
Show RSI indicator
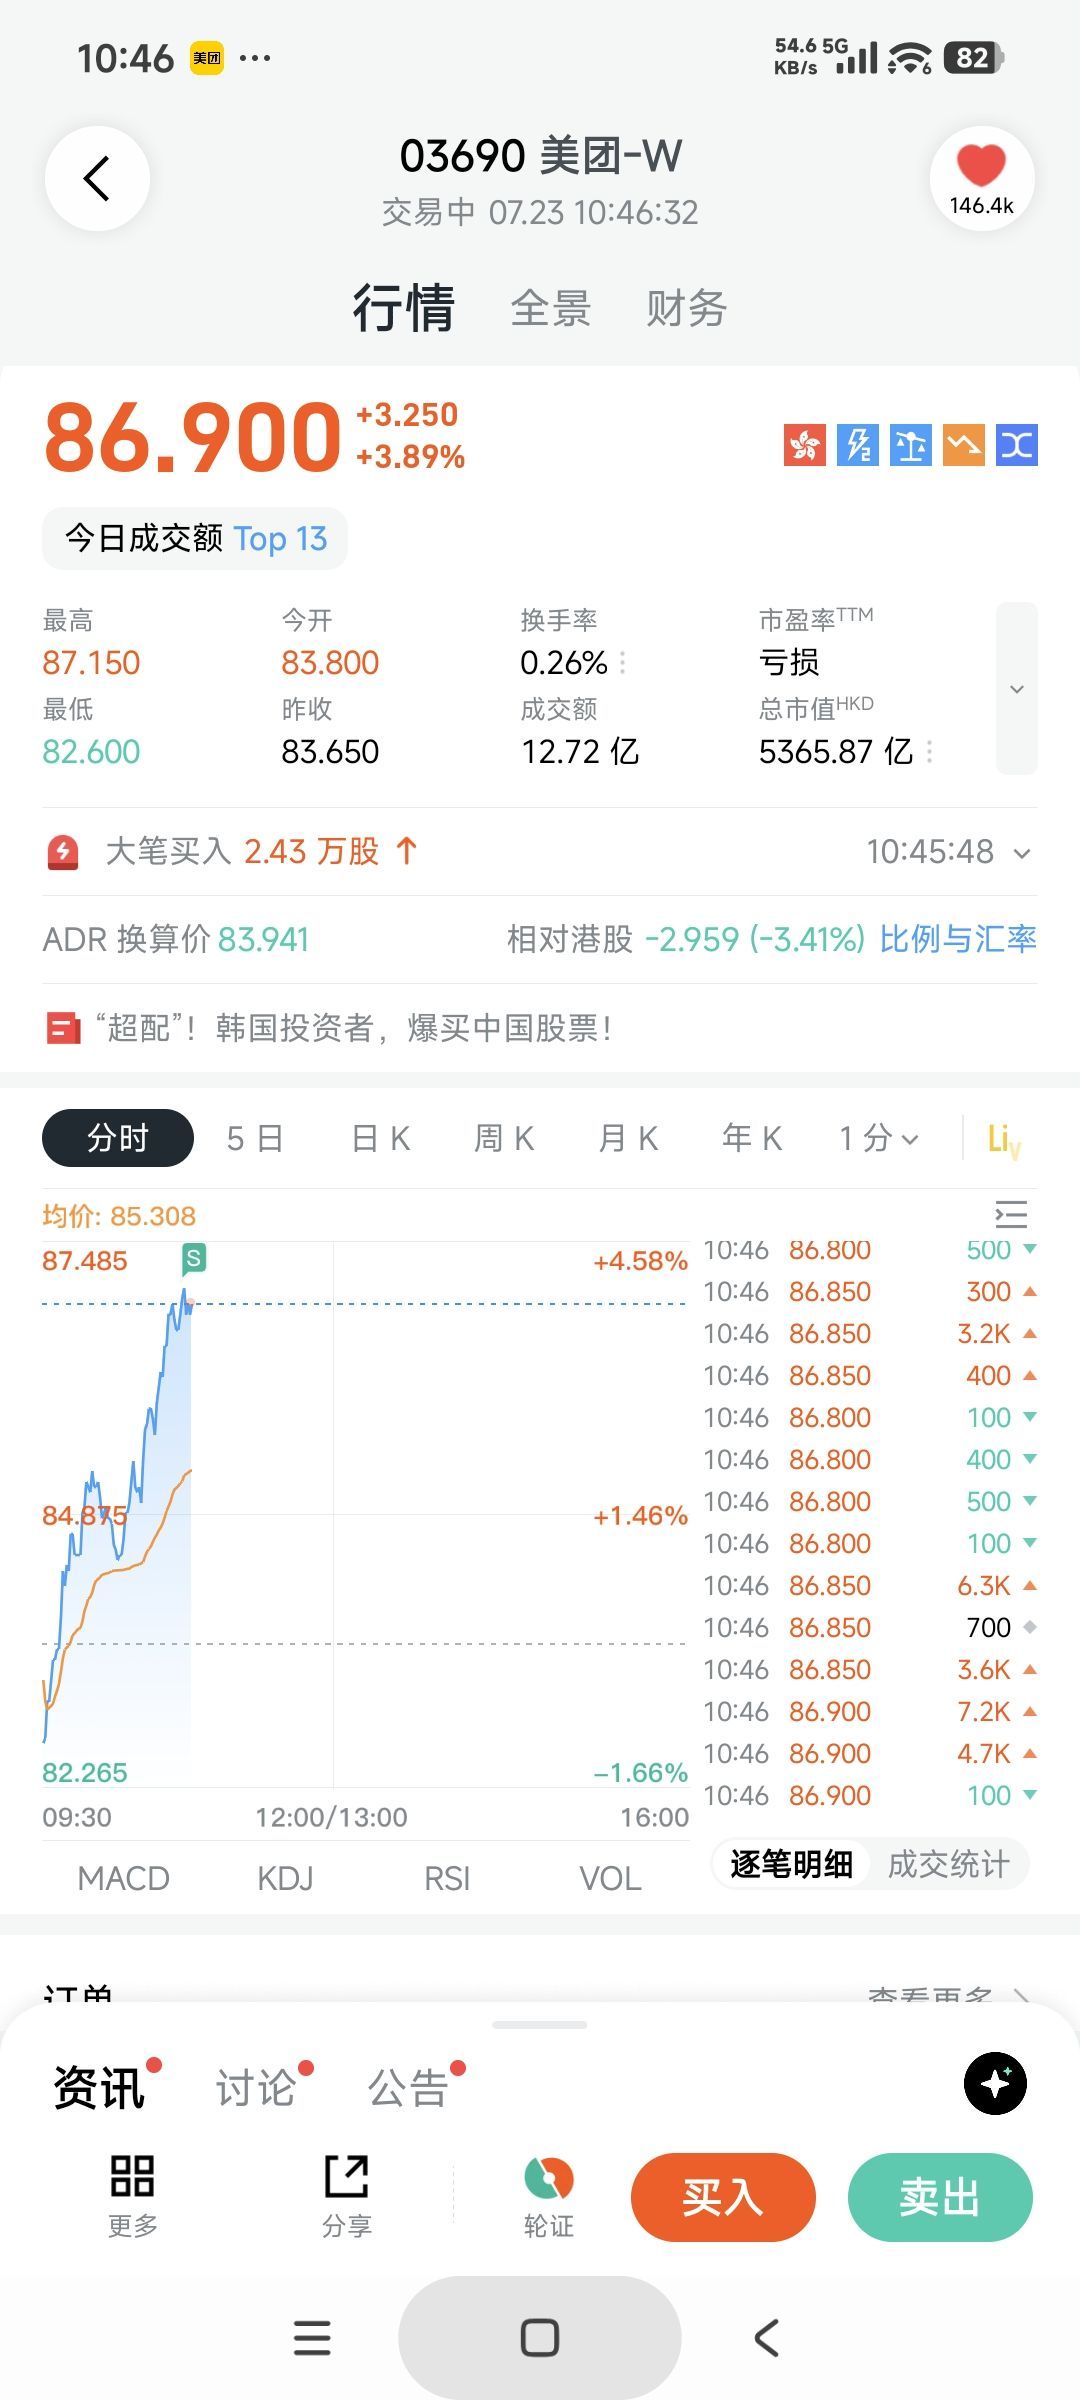(447, 1879)
